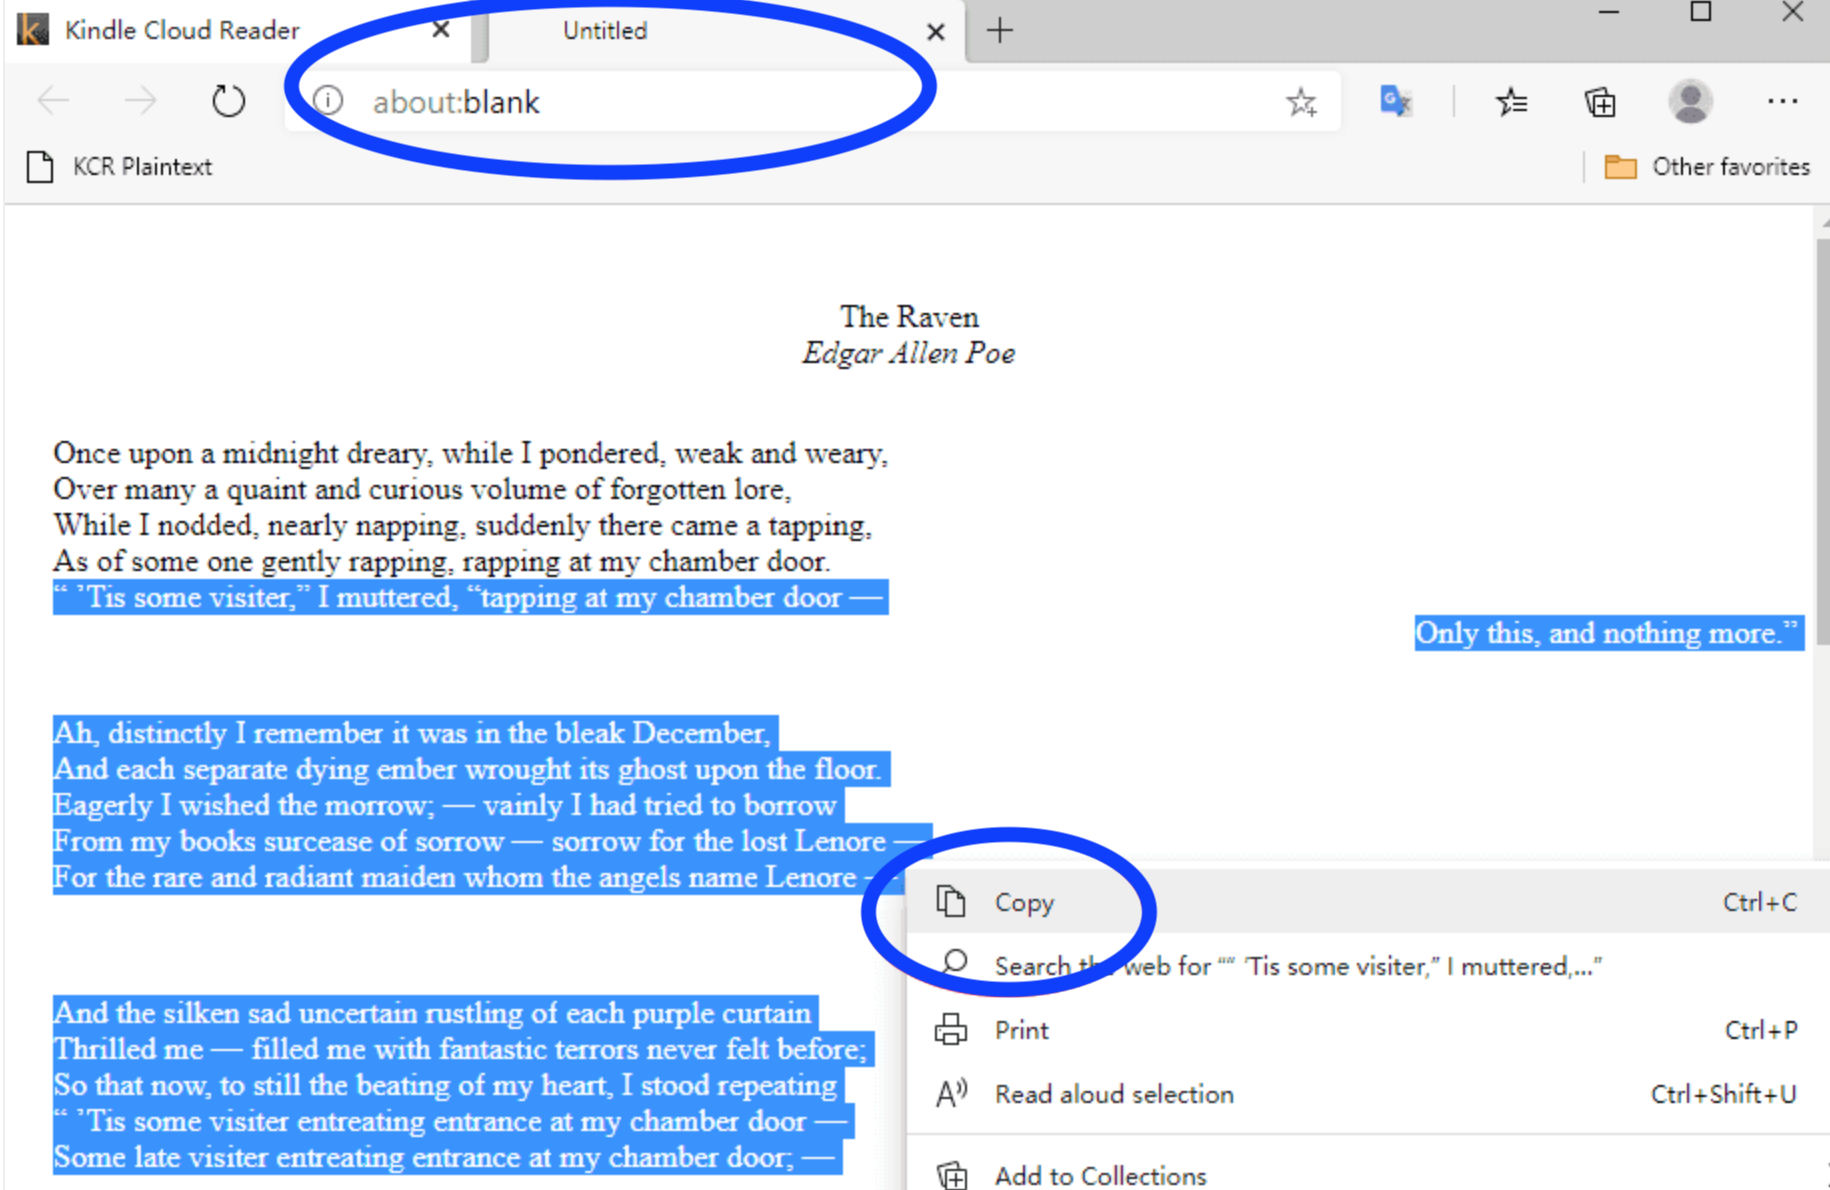
Task: Click the line 'Once upon a midnight dreary'
Action: tap(470, 453)
